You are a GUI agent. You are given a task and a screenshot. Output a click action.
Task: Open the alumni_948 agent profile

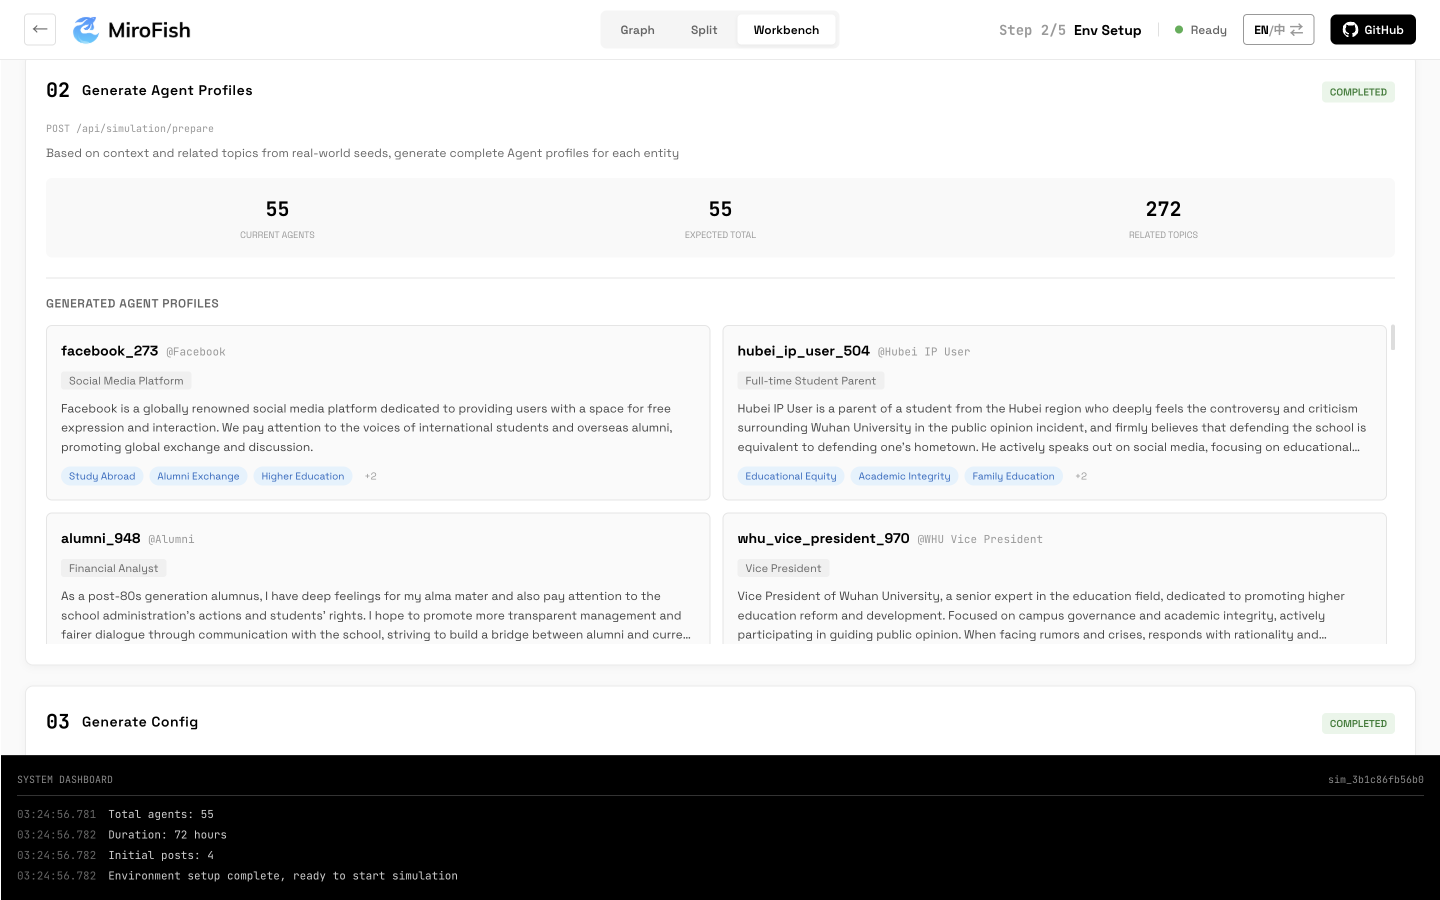click(378, 578)
